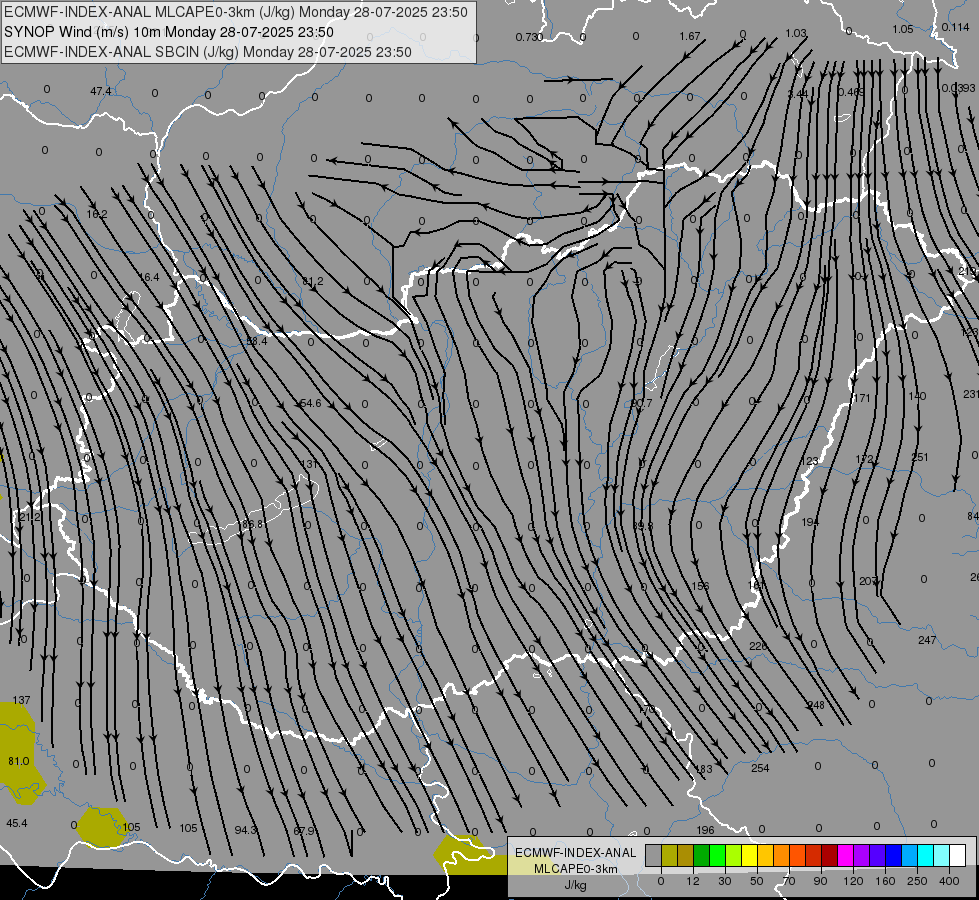Click the legend scale label 12

(x=692, y=881)
